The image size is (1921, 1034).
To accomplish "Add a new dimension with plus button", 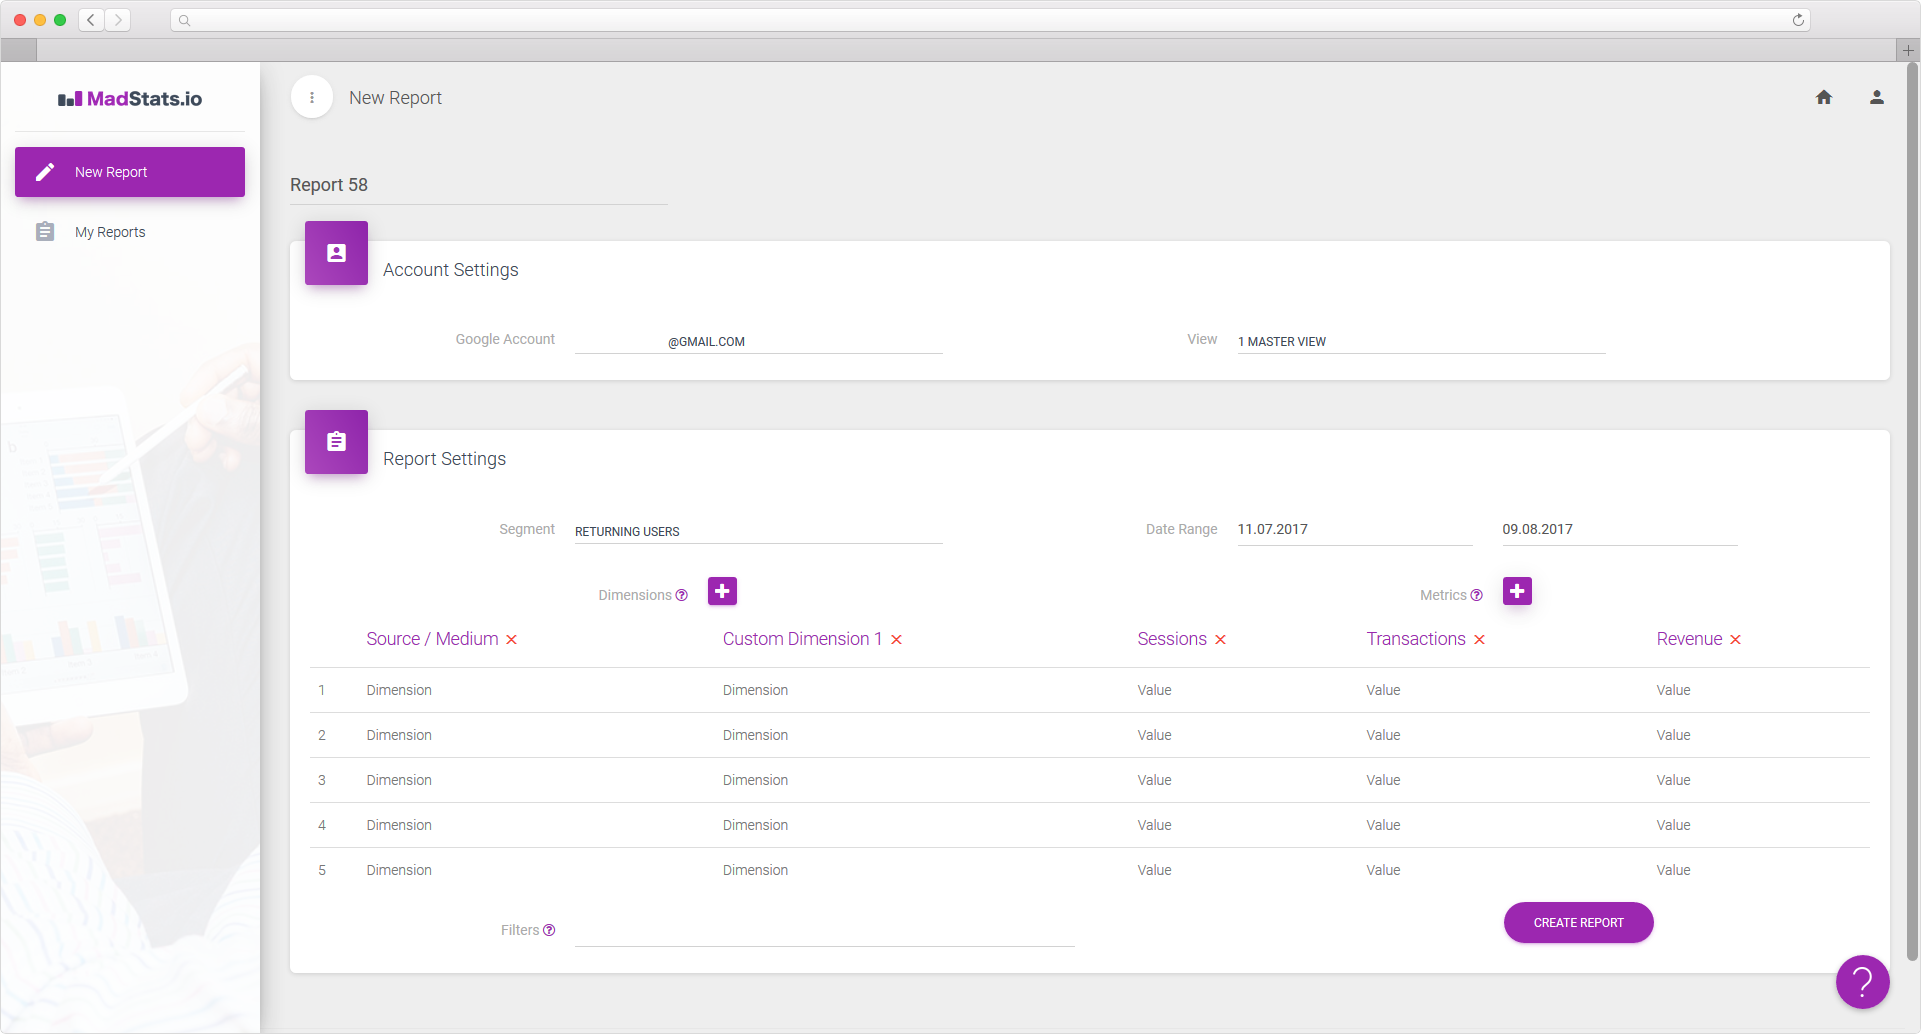I will coord(722,591).
